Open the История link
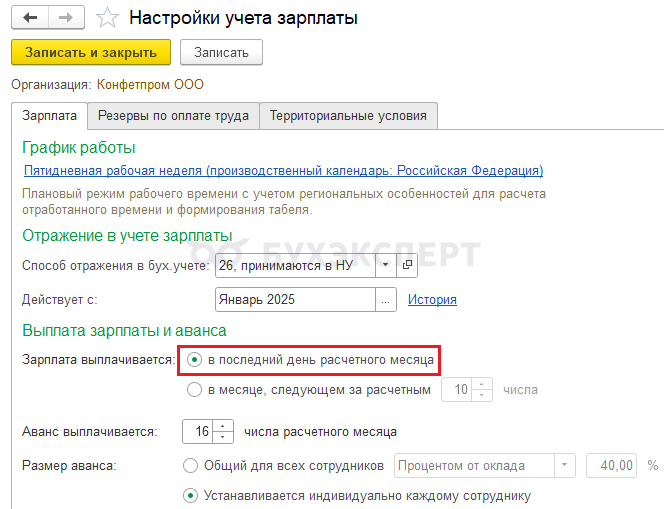Viewport: 664px width, 509px height. coord(432,299)
